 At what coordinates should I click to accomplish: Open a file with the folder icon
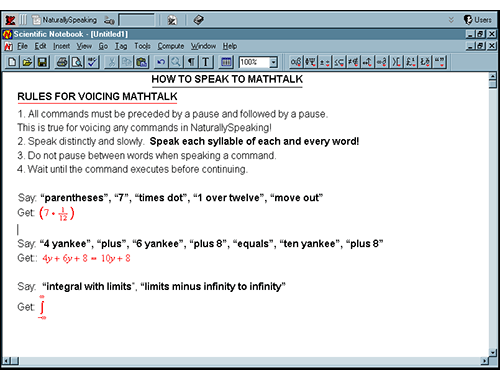tap(27, 62)
